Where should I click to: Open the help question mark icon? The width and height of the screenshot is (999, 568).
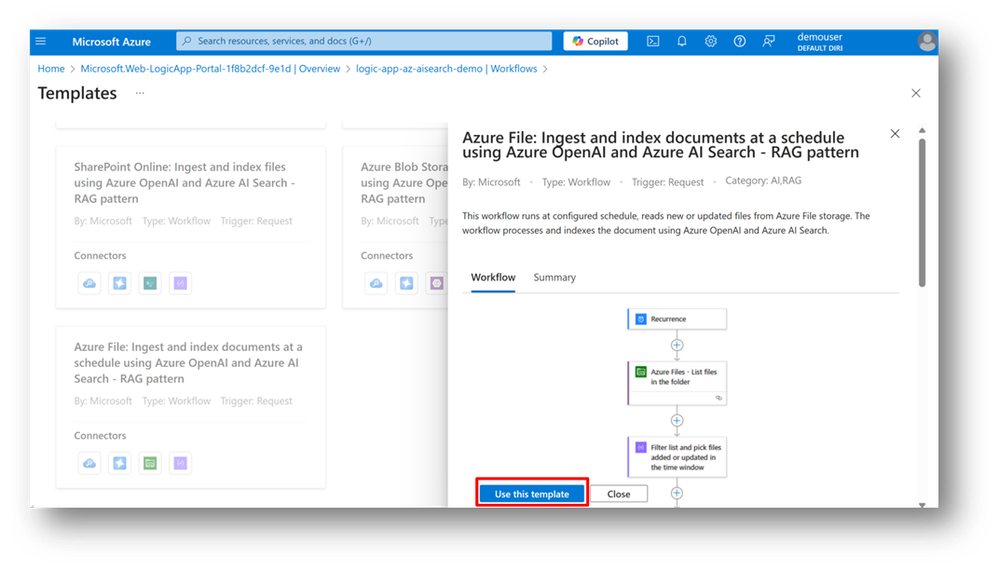click(x=740, y=41)
